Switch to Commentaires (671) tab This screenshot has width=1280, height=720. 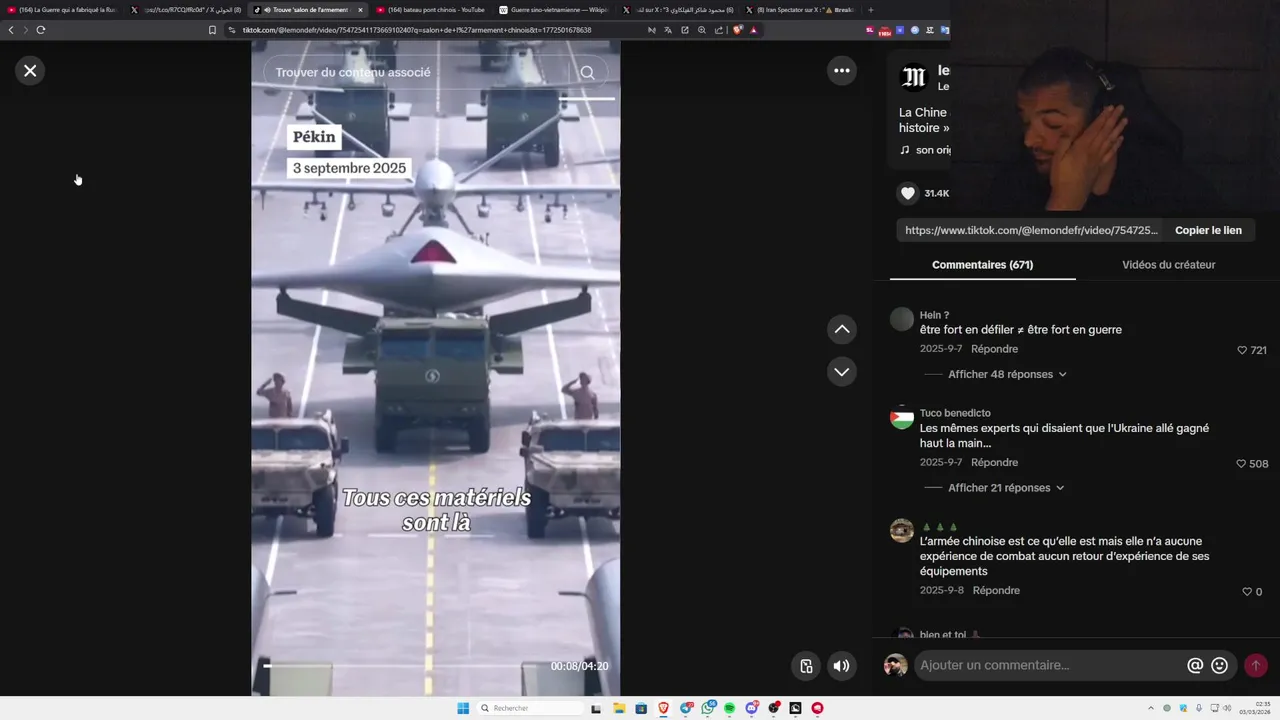point(982,265)
